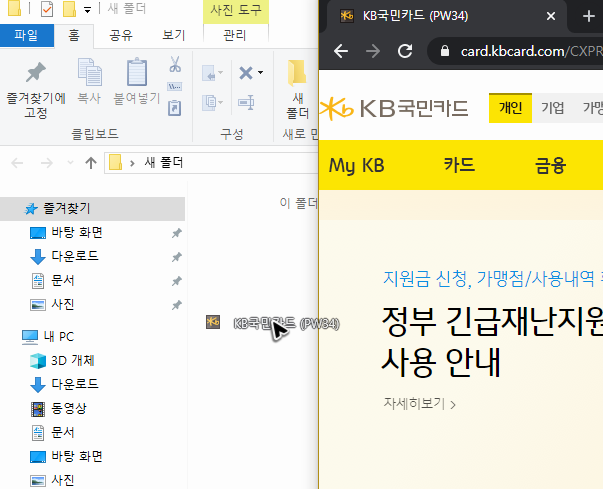This screenshot has height=489, width=603.
Task: Expand the address bar path chevron
Action: pos(132,163)
